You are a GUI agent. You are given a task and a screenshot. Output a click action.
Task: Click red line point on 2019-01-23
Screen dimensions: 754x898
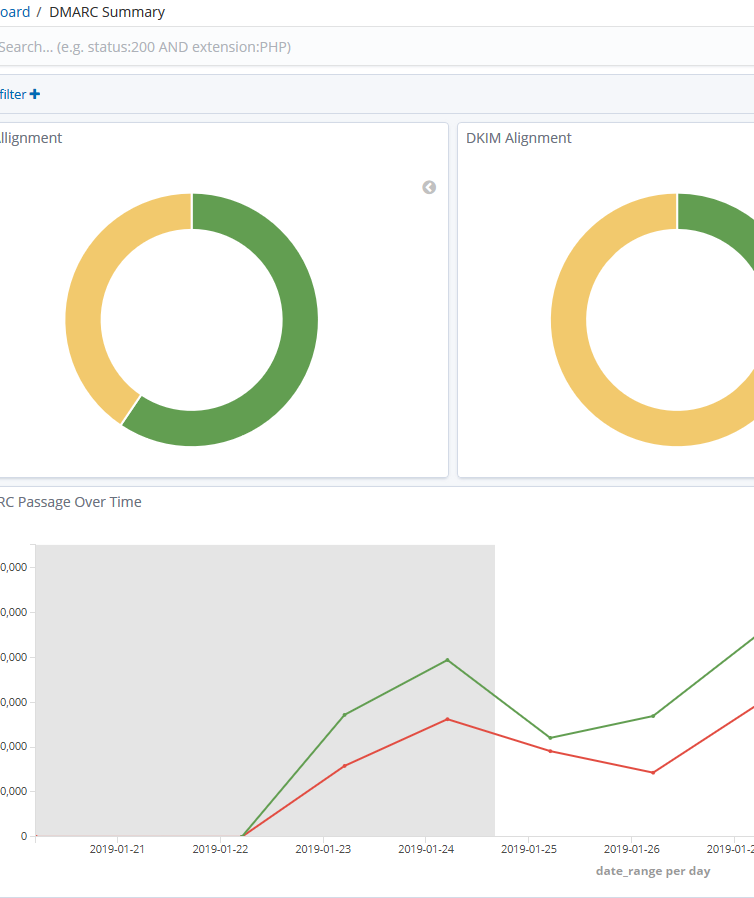[344, 766]
